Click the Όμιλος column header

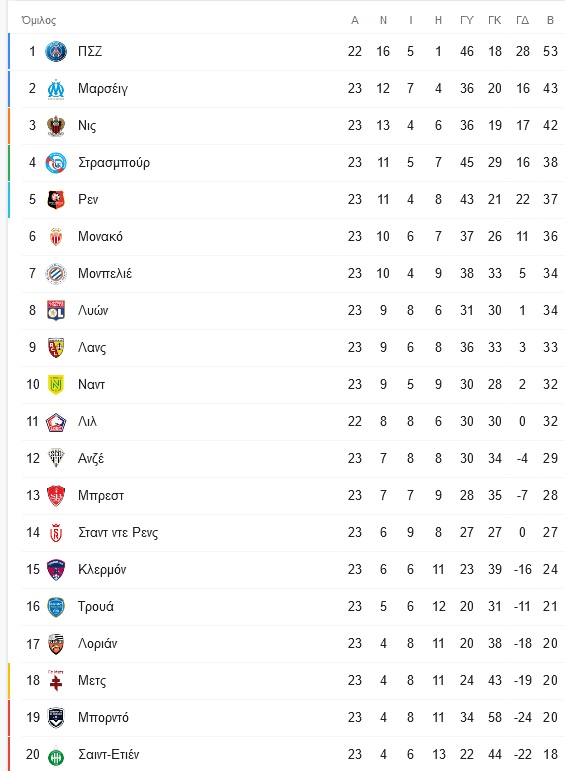pos(39,21)
